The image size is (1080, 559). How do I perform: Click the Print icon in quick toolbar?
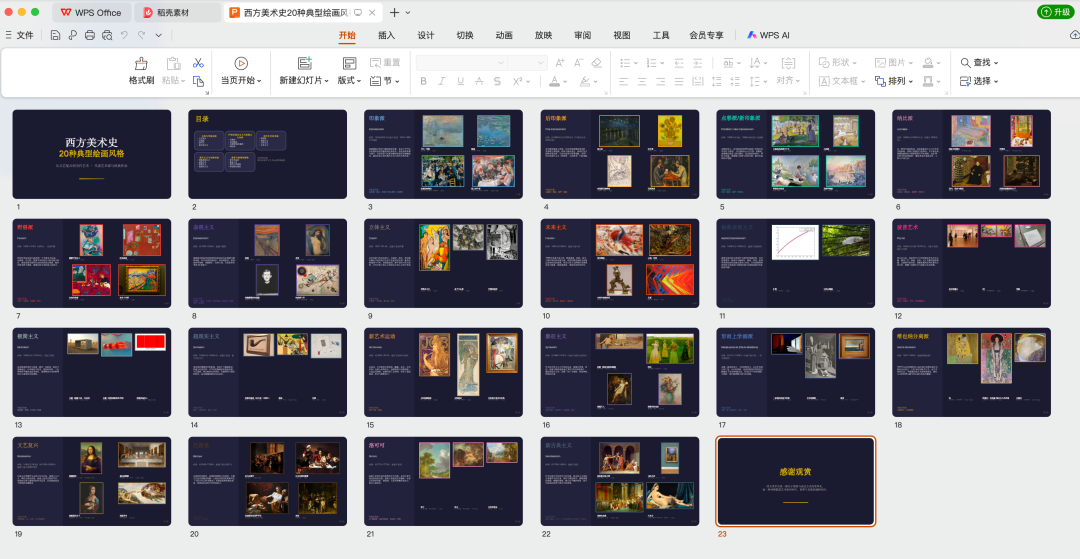pos(90,35)
